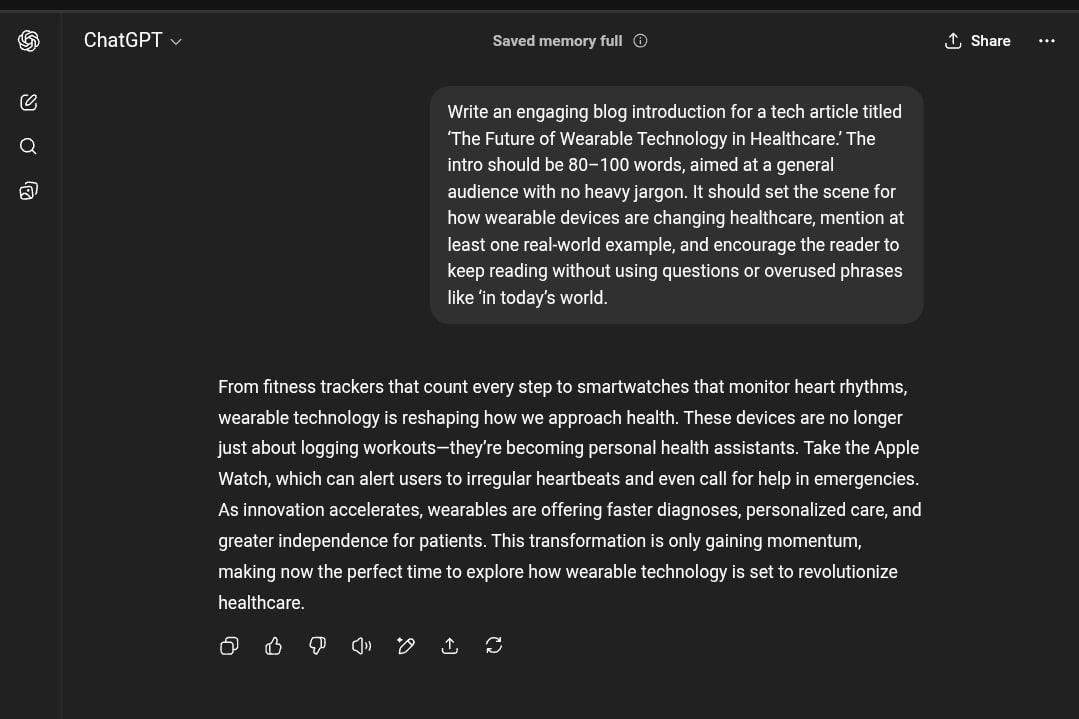Regenerate the response with the refresh icon

493,645
